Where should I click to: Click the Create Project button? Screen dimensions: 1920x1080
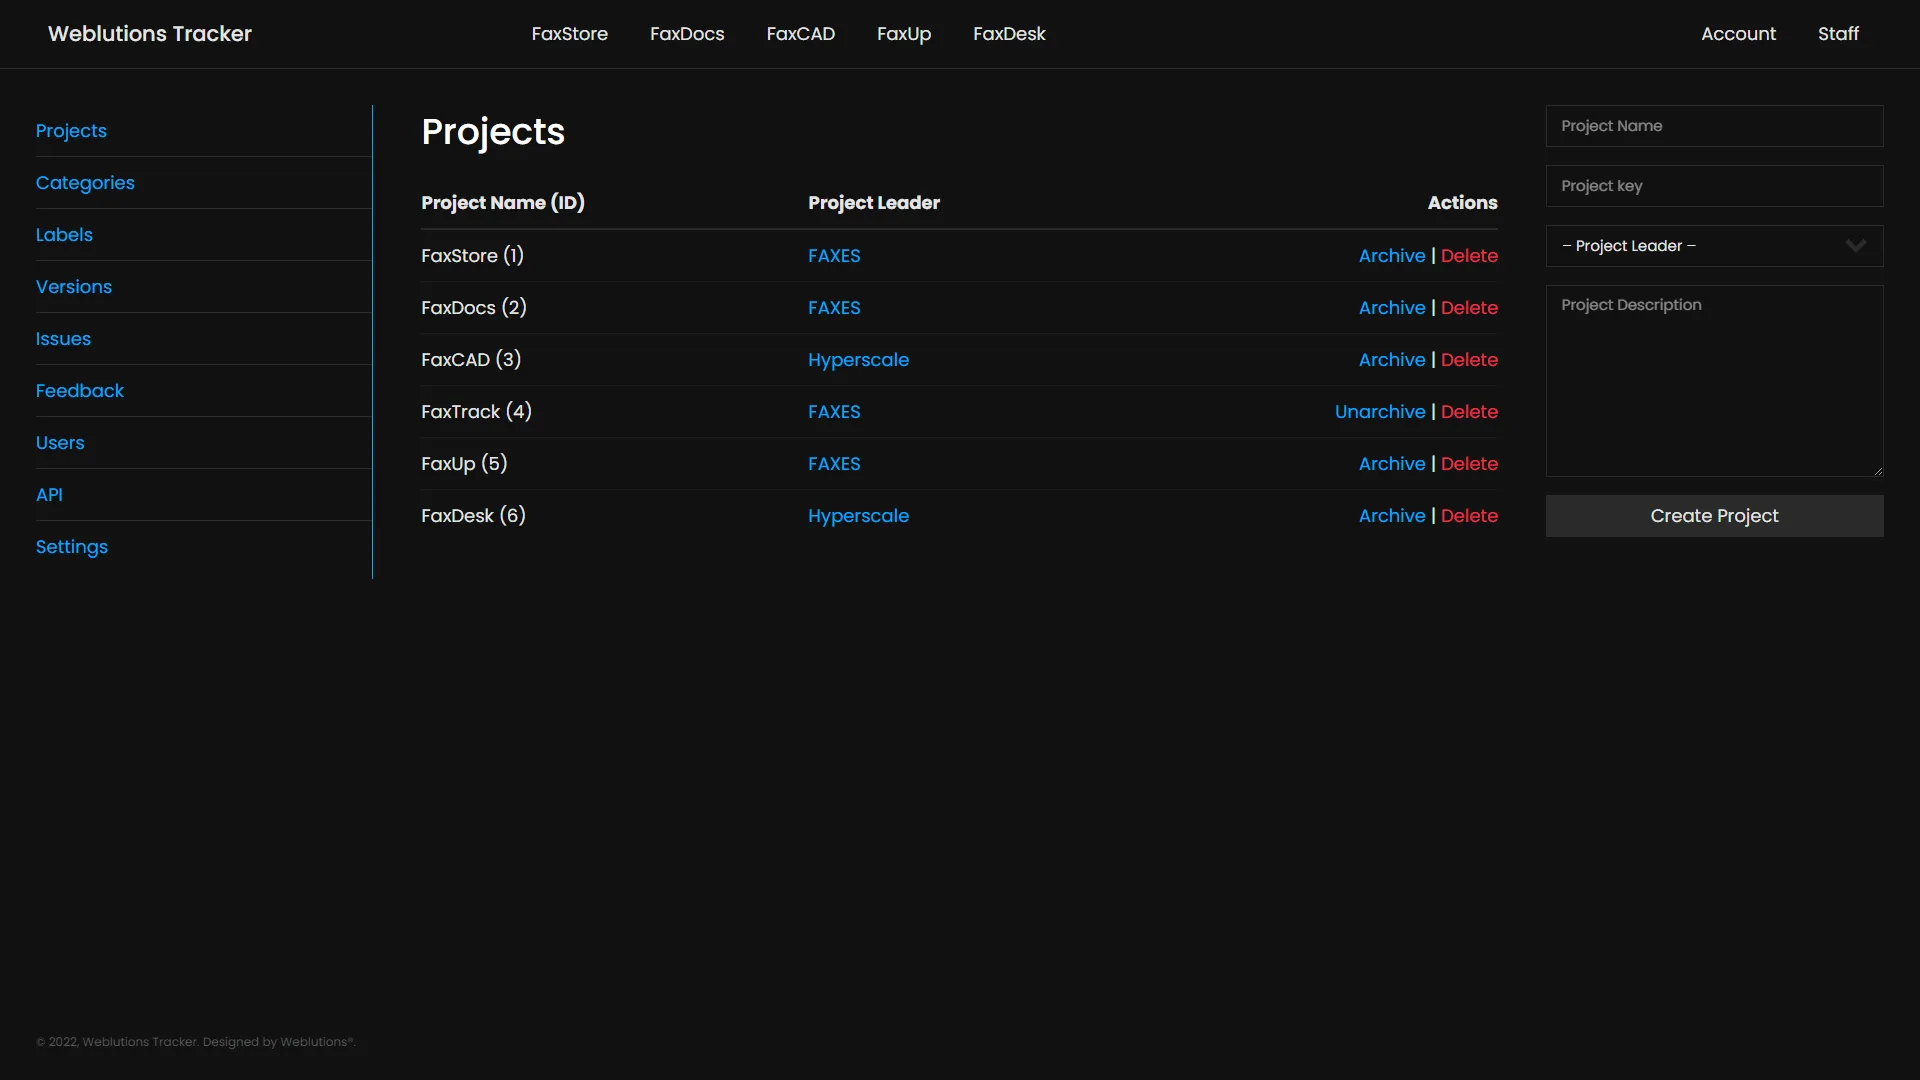[x=1714, y=515]
